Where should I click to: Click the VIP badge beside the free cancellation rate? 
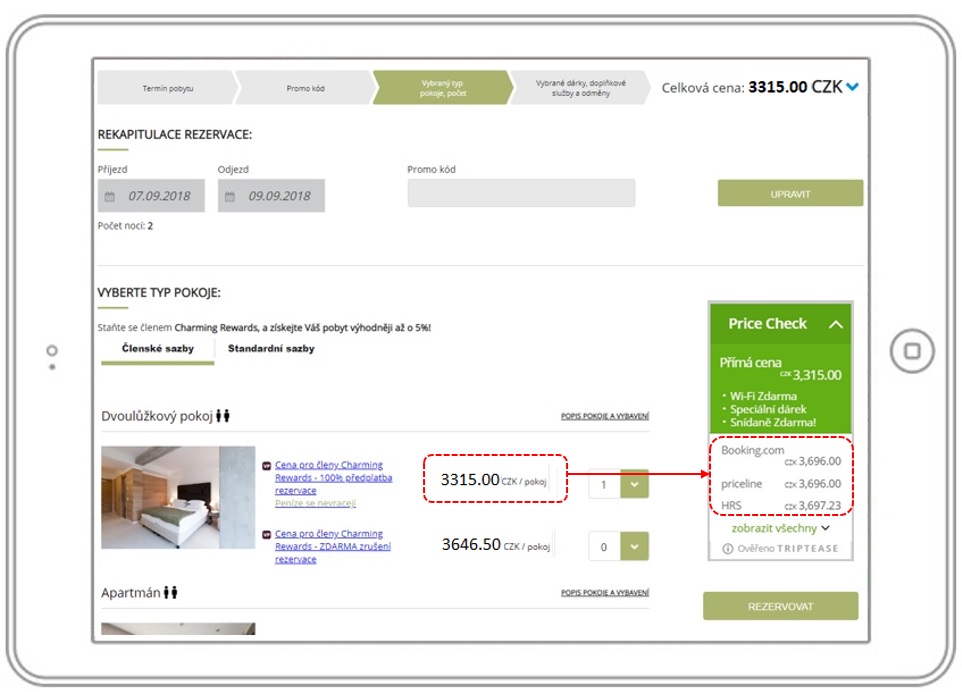tap(266, 535)
